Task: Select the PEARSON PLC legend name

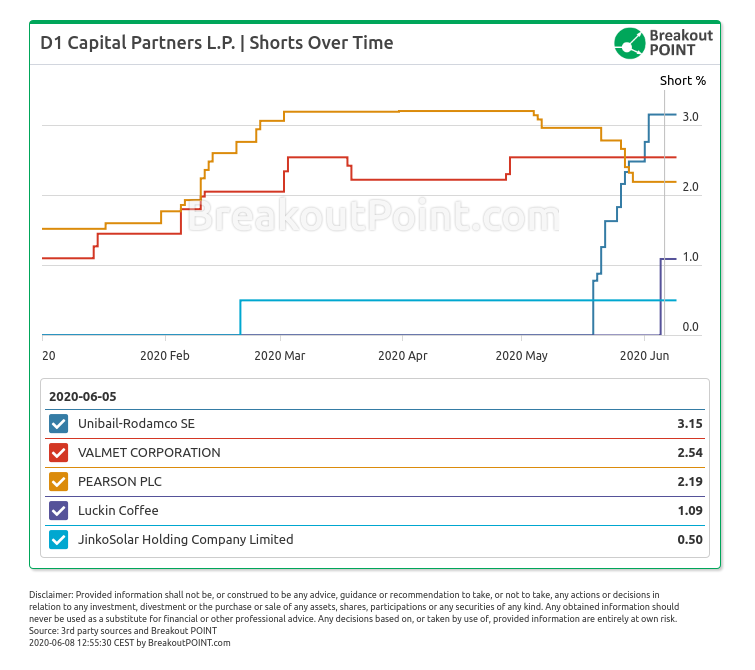Action: coord(120,482)
